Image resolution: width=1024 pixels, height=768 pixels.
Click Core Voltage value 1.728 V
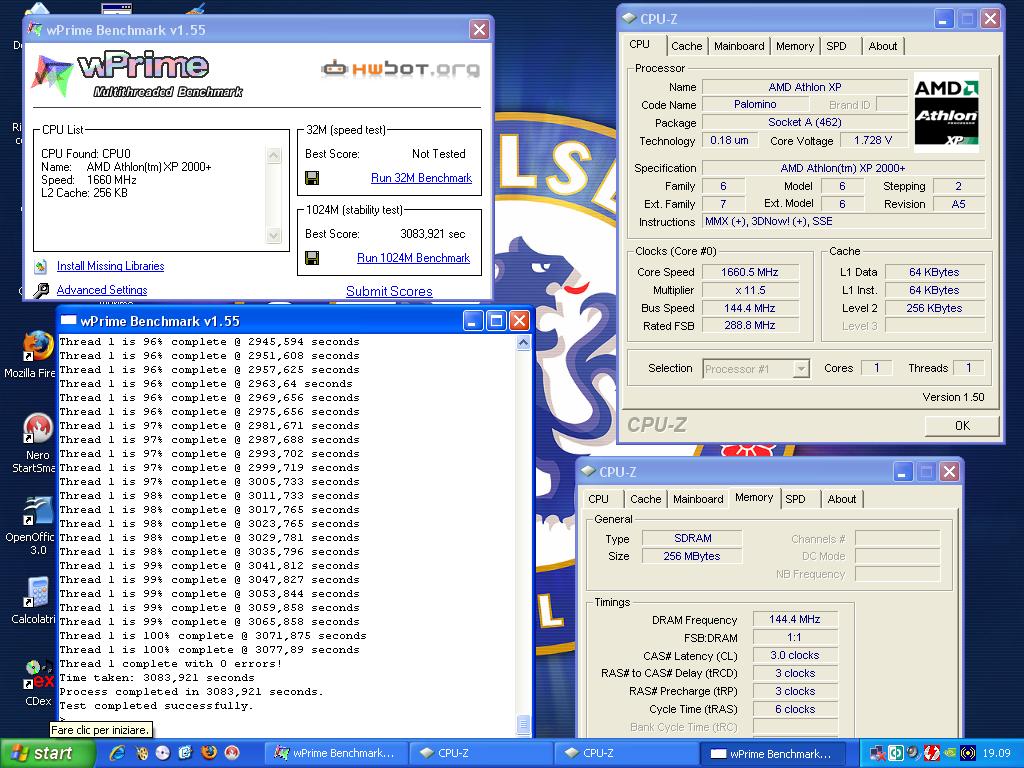click(872, 140)
